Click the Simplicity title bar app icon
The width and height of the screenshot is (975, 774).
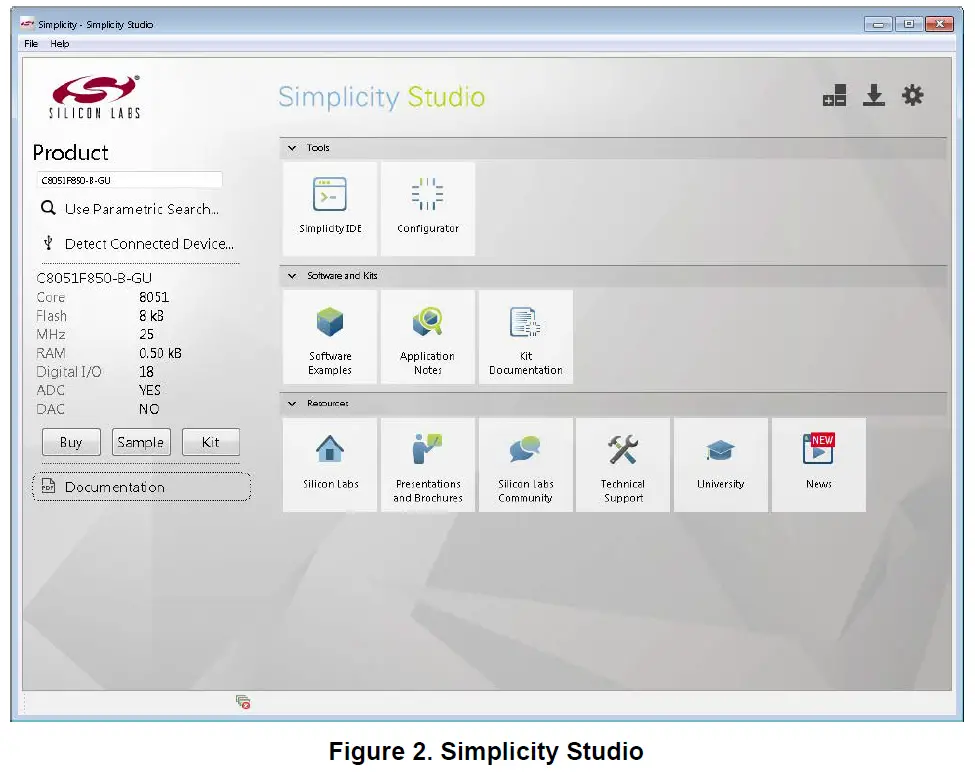(27, 24)
